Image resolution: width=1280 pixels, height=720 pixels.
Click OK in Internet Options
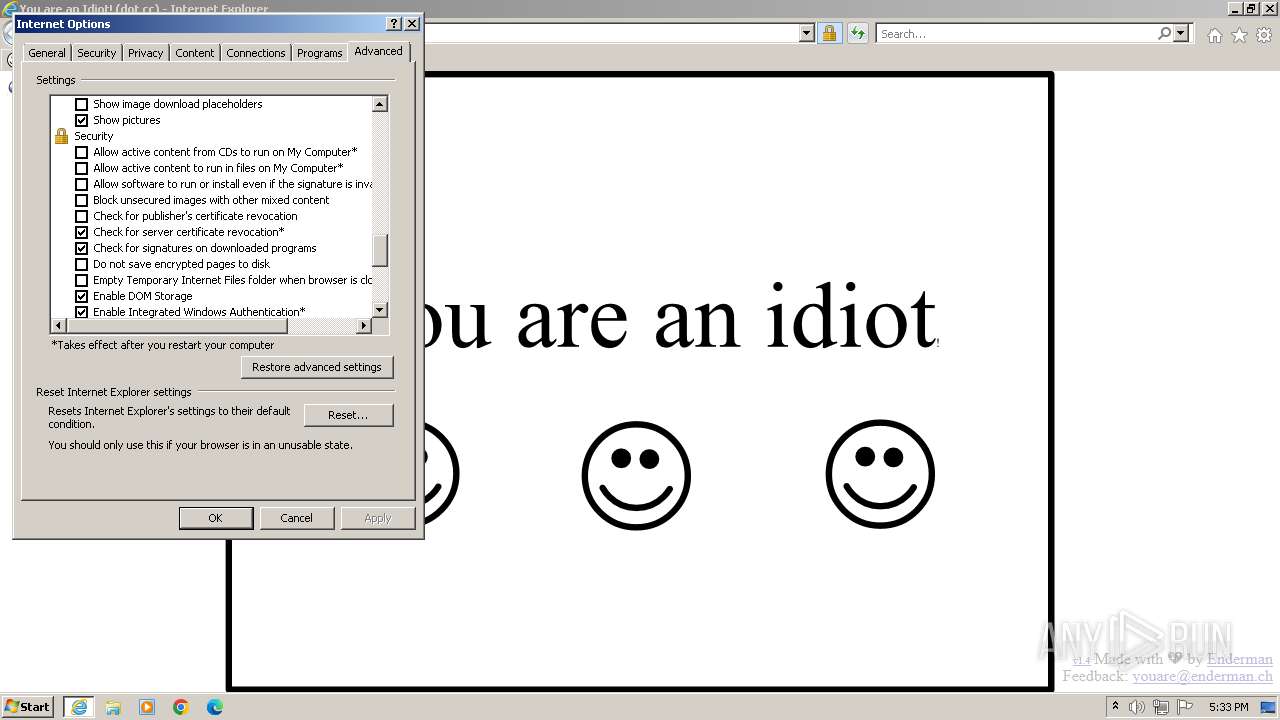pyautogui.click(x=215, y=518)
